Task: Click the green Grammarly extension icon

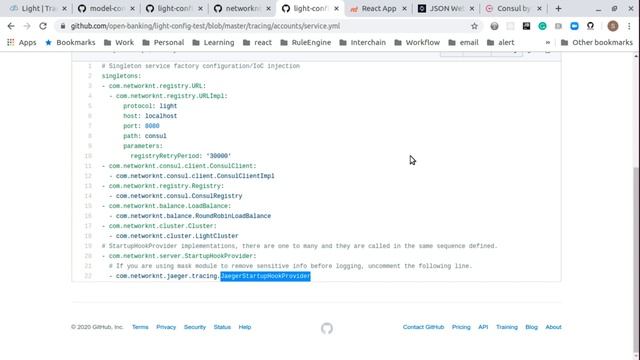Action: coord(542,26)
